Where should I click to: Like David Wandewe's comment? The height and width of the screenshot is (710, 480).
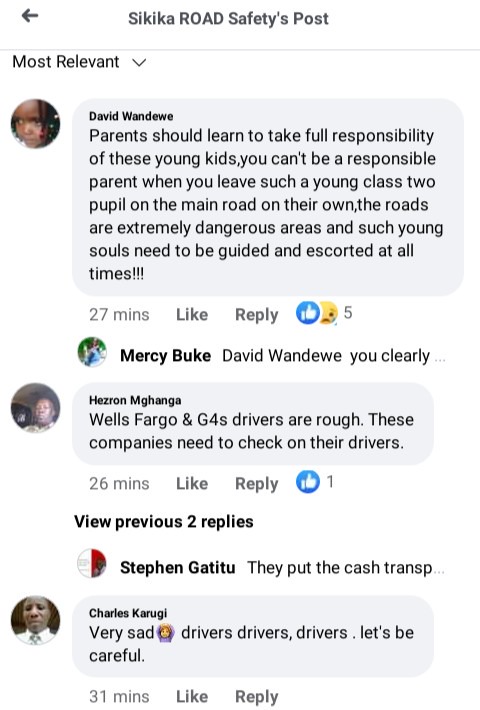192,314
